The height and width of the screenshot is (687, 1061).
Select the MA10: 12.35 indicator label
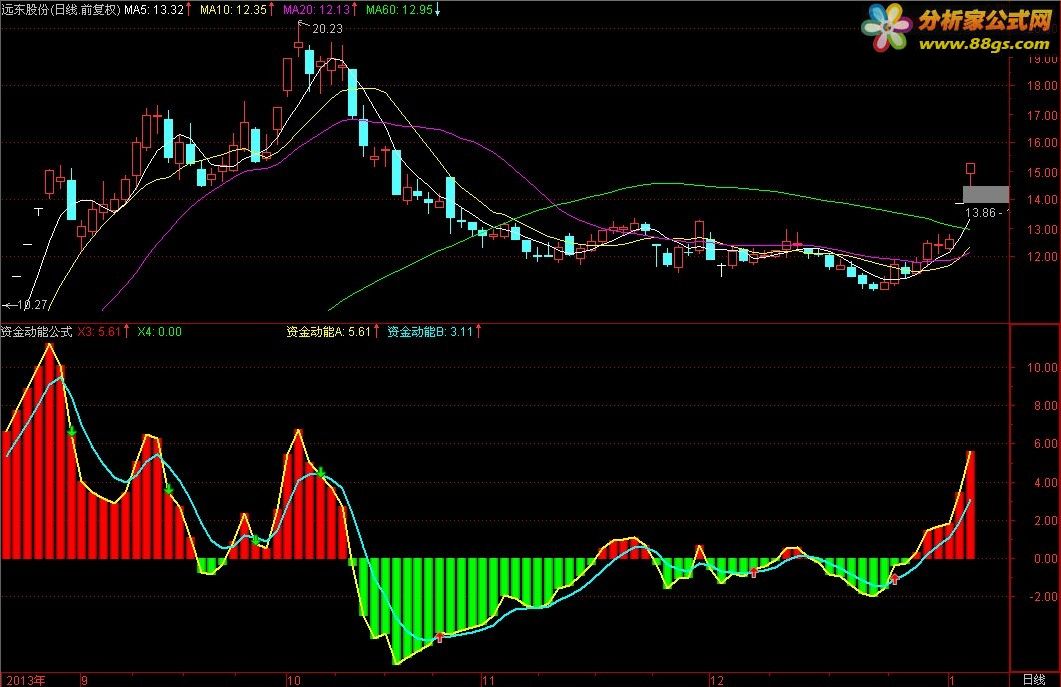coord(233,9)
